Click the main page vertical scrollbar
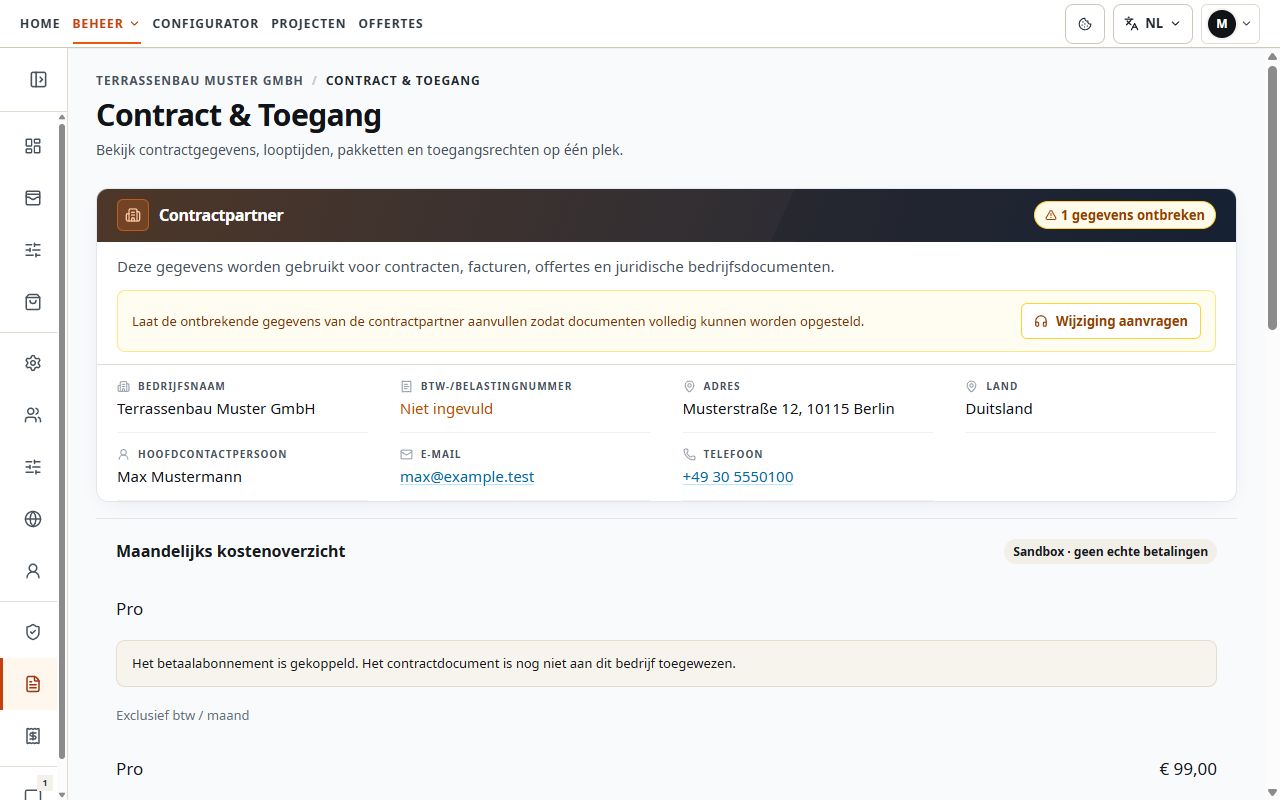 1272,198
